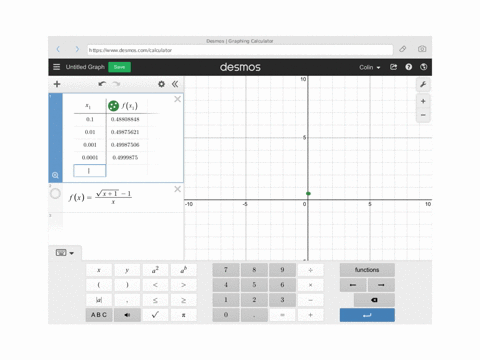The height and width of the screenshot is (360, 480).
Task: Click the green Save button
Action: click(119, 67)
